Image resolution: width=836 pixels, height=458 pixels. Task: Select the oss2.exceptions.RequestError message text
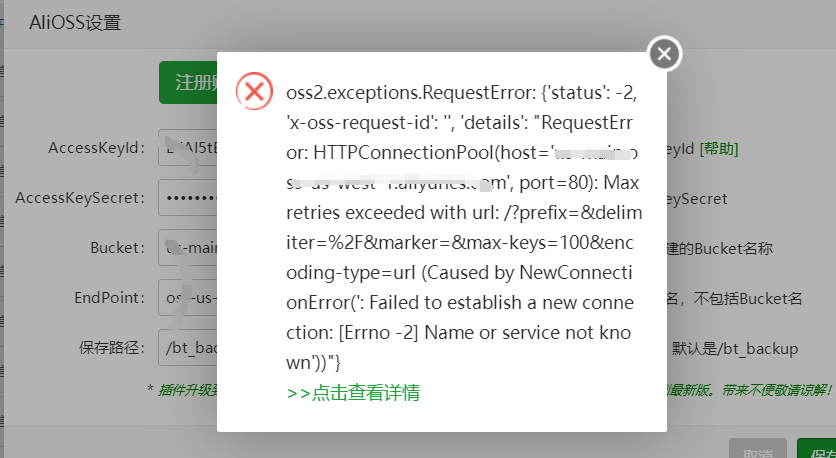[x=462, y=228]
